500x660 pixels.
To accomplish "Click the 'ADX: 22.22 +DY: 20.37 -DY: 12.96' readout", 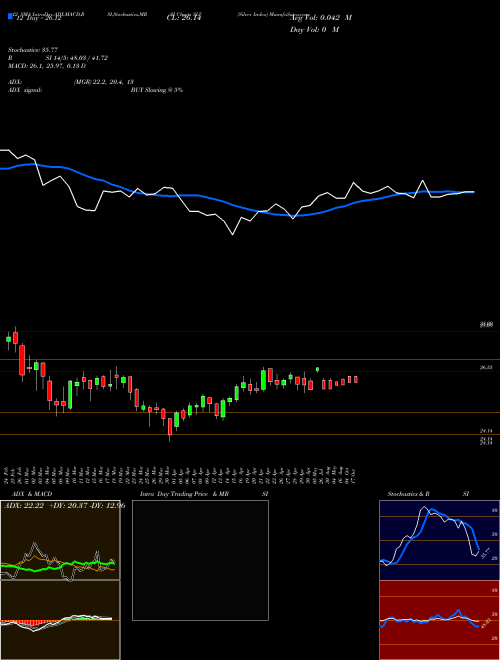I will [x=64, y=505].
